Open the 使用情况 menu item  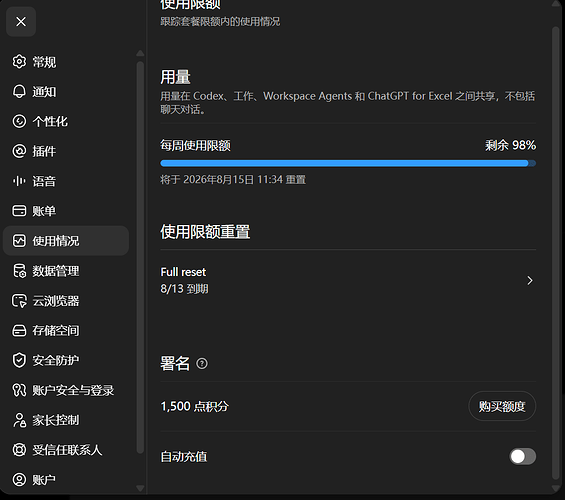click(66, 241)
